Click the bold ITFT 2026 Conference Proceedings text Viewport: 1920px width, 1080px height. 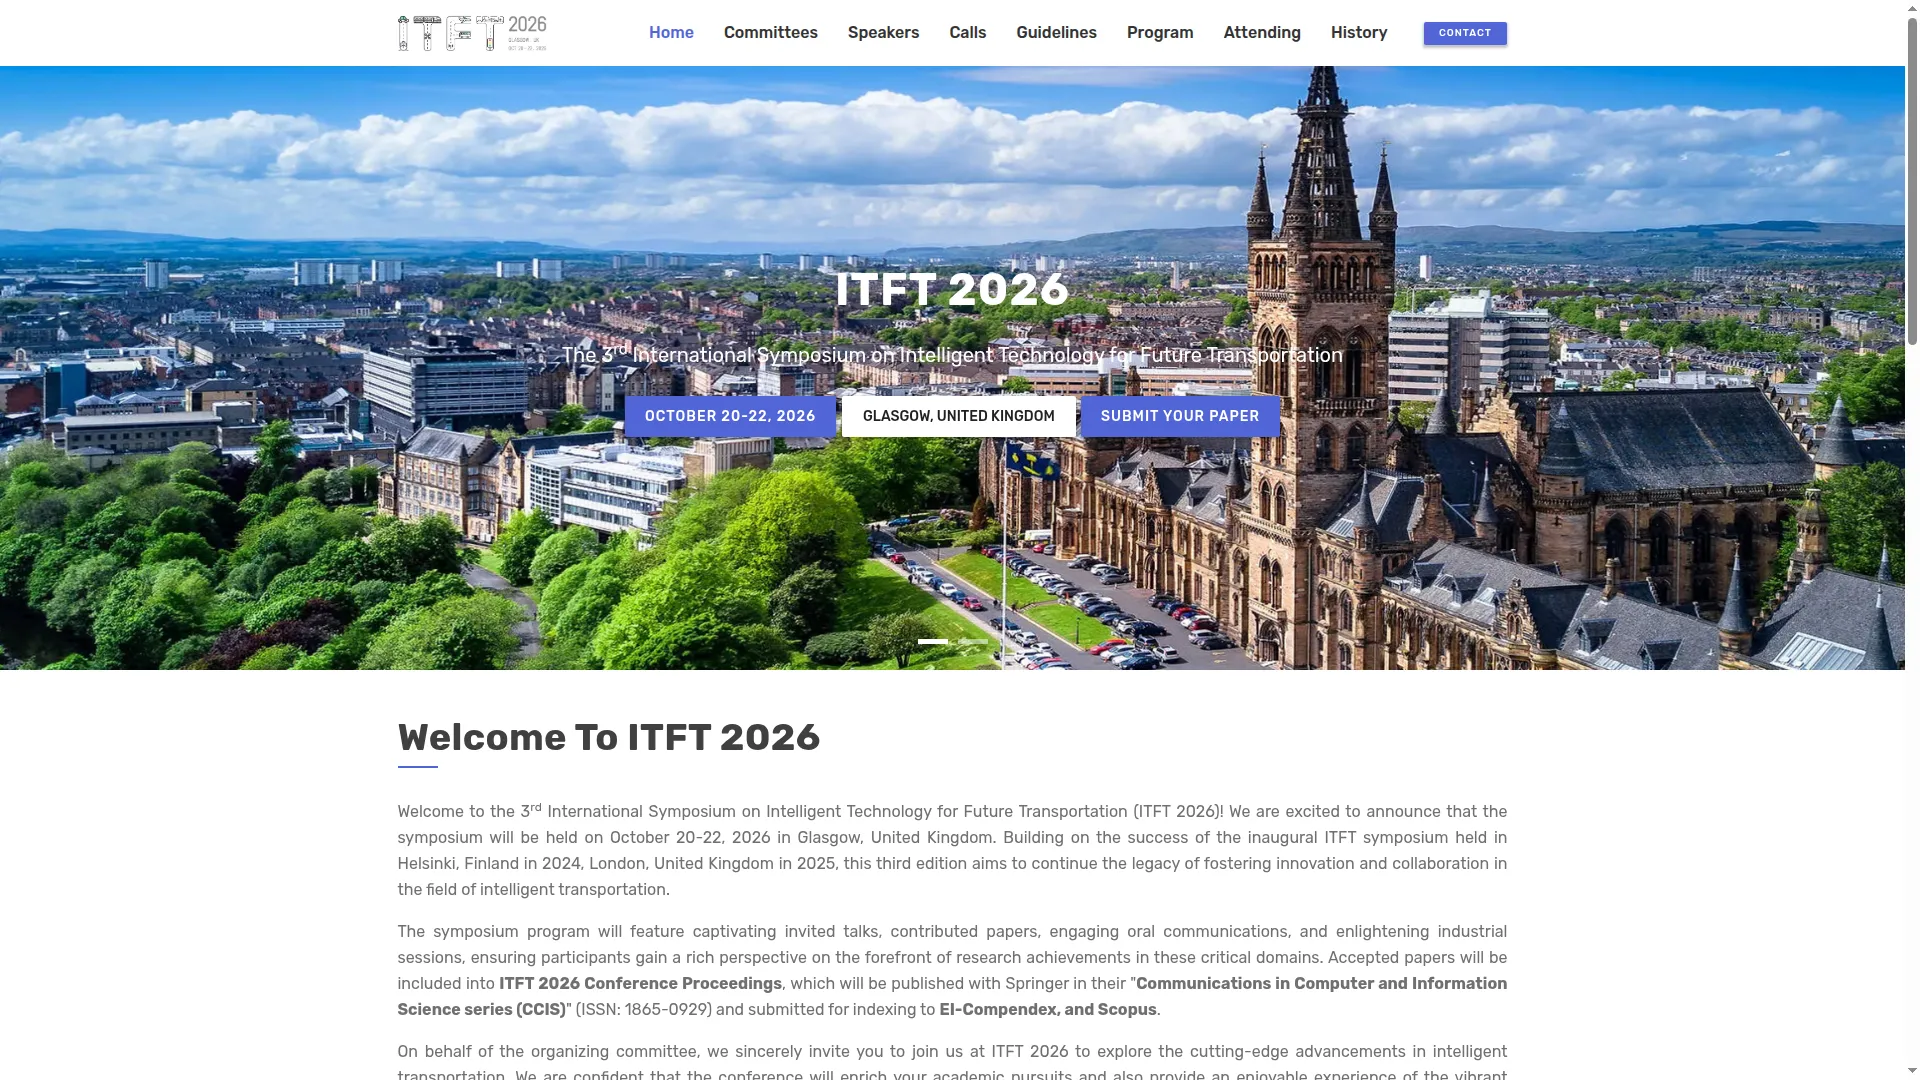pyautogui.click(x=640, y=984)
